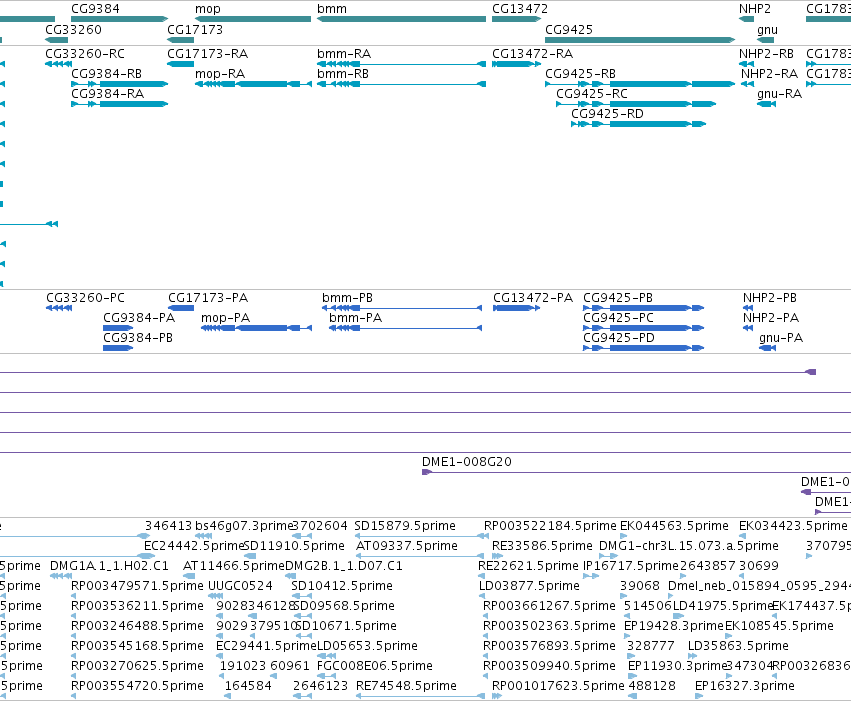
Task: Click EST RP003536211.5prime
Action: pyautogui.click(x=137, y=606)
